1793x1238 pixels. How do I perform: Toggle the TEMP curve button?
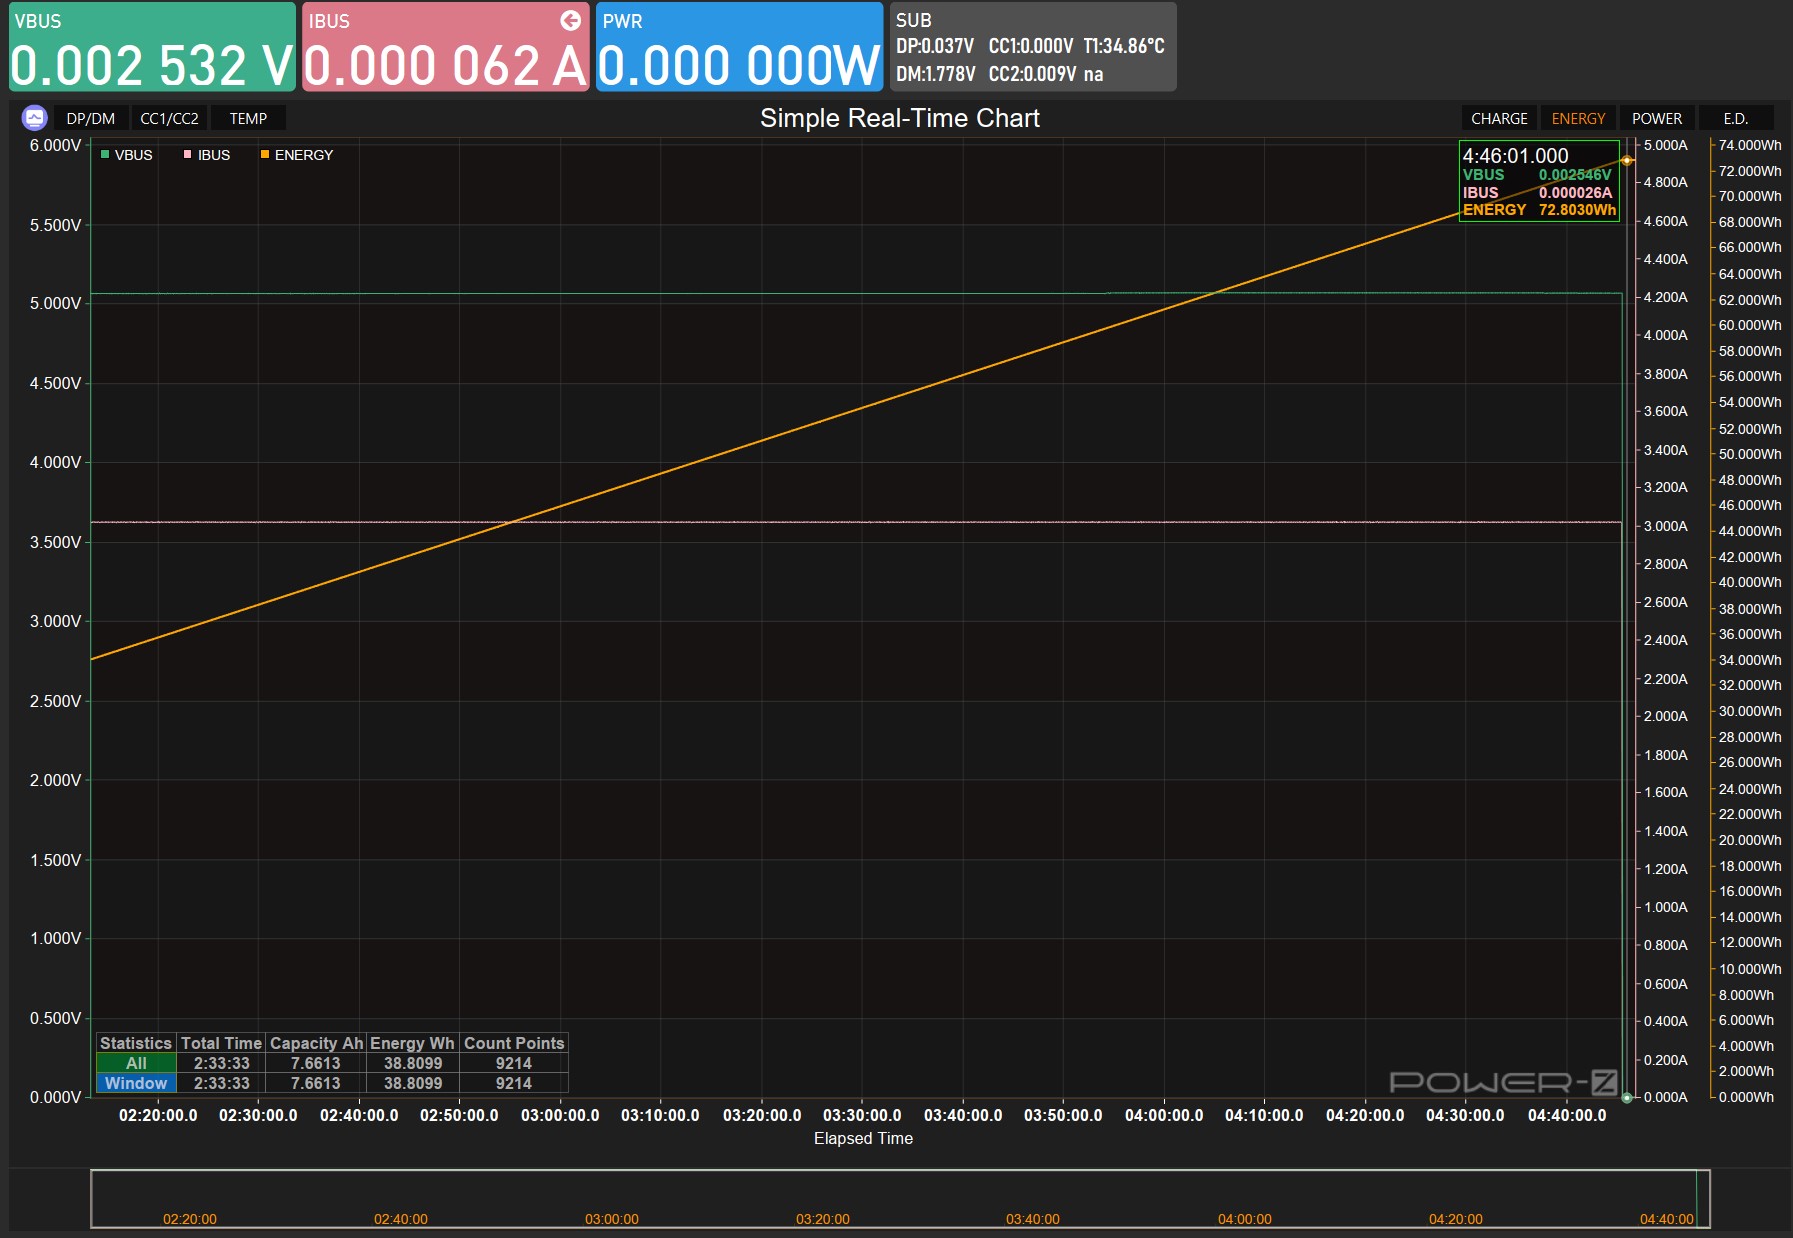(x=248, y=118)
